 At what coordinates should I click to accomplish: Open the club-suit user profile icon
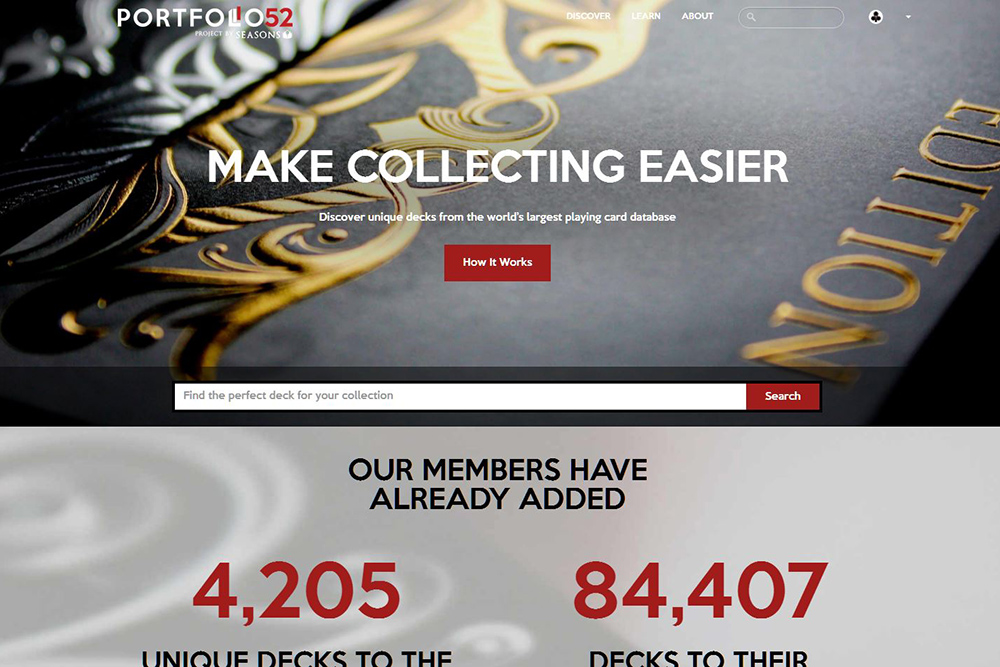point(876,17)
